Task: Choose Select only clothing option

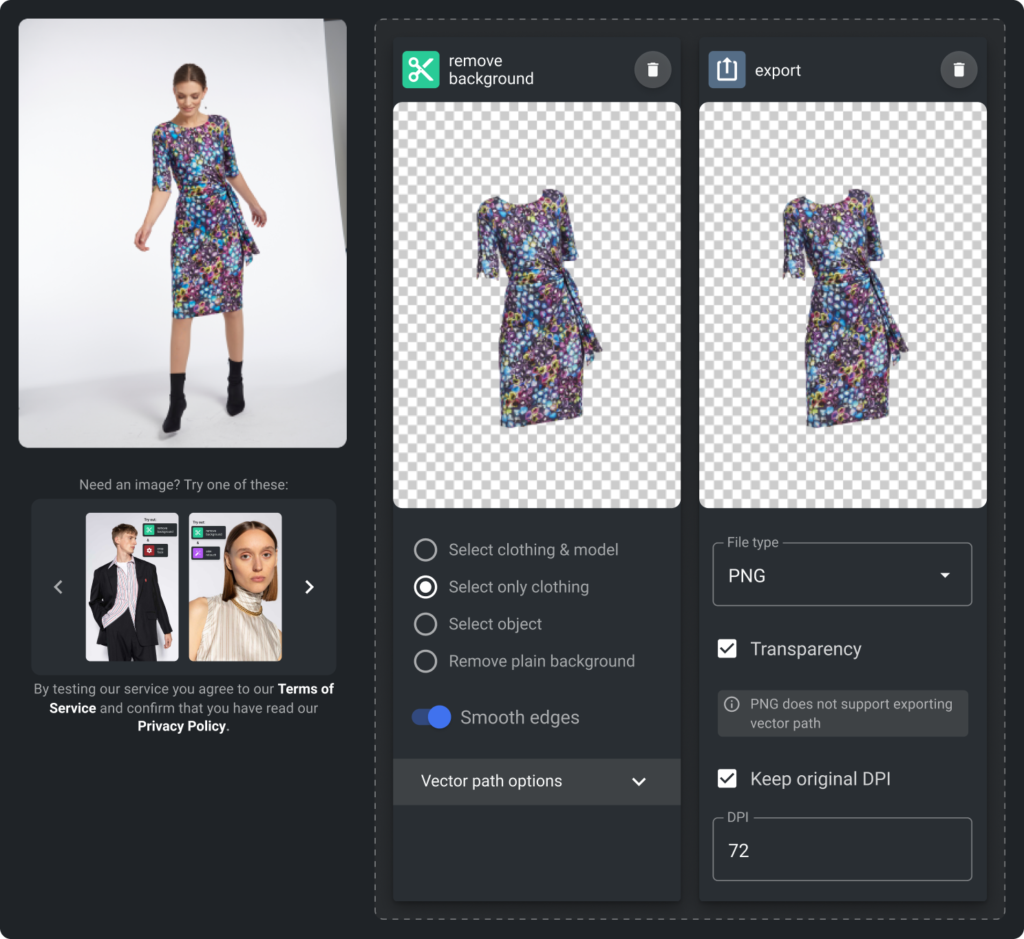Action: 502,587
